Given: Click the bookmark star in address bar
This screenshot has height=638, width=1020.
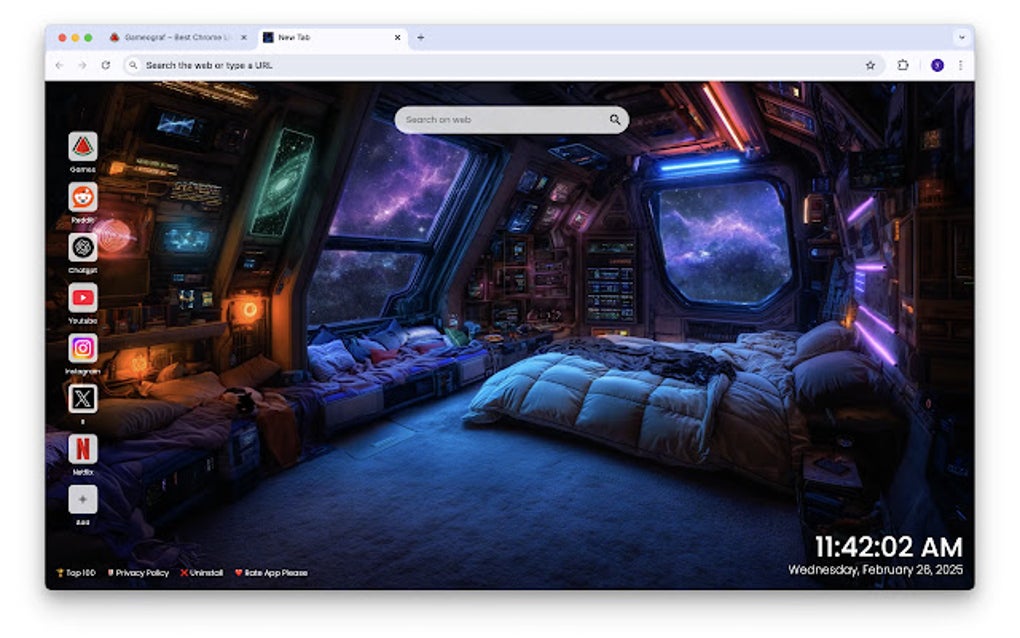Looking at the screenshot, I should 869,64.
